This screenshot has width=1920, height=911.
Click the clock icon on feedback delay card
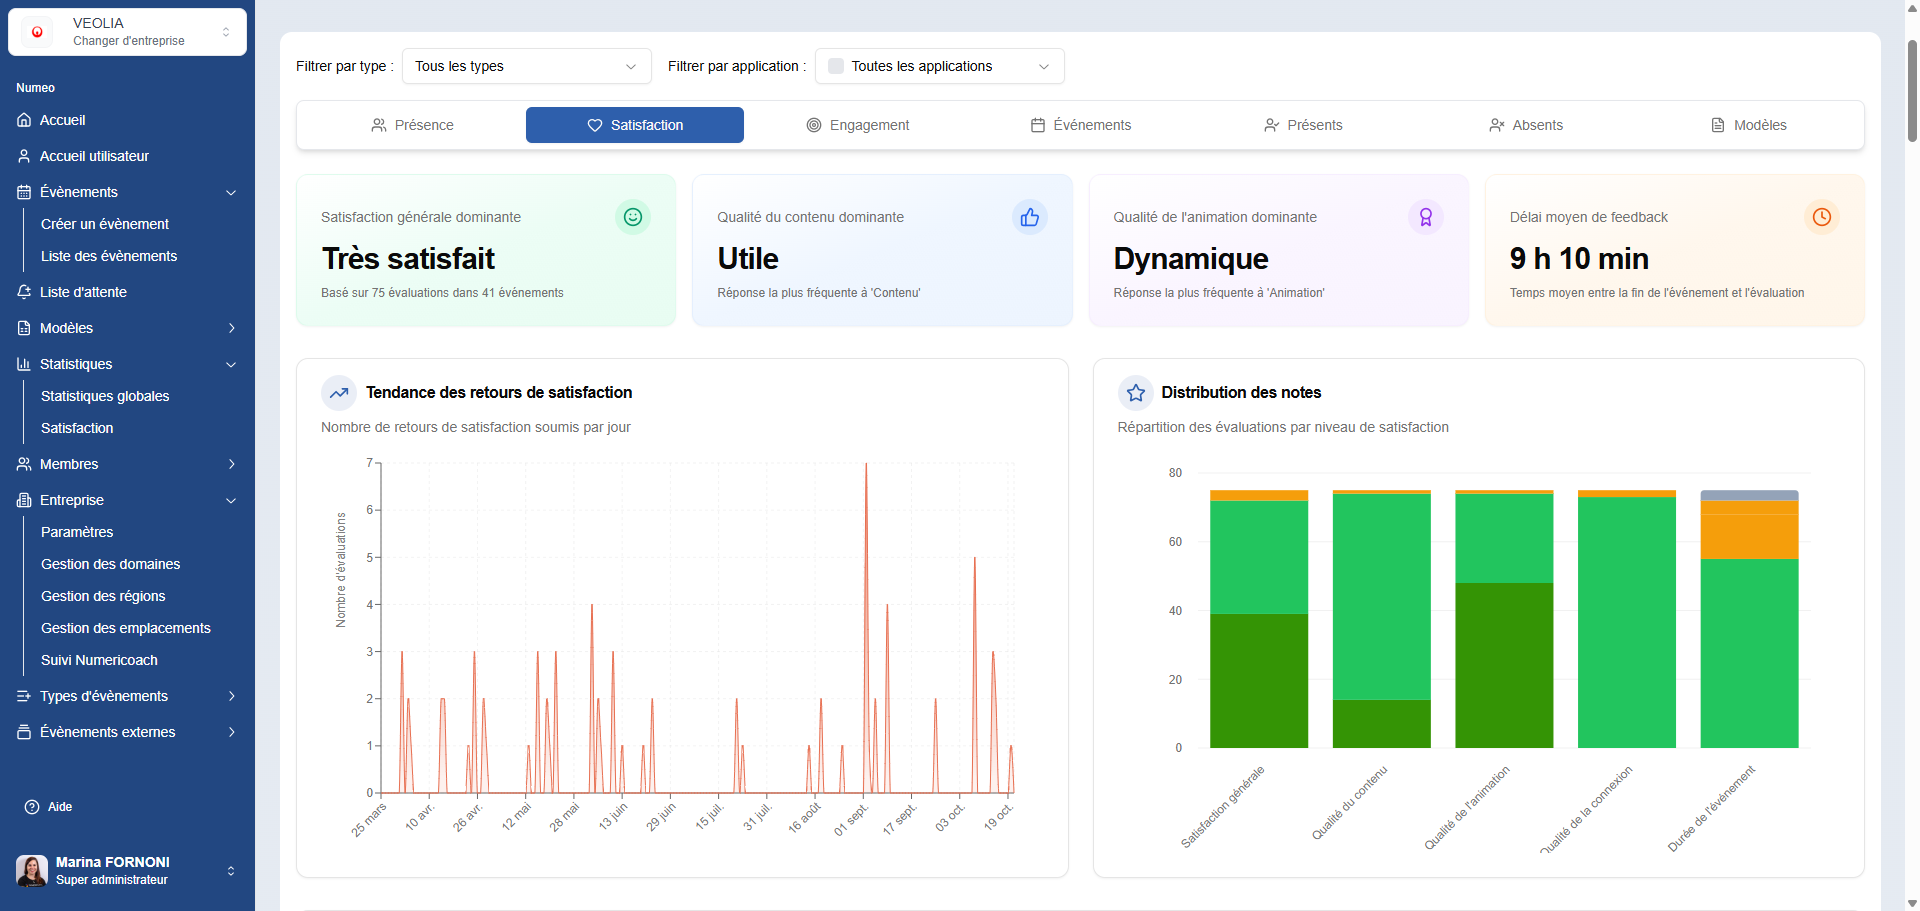pos(1821,217)
